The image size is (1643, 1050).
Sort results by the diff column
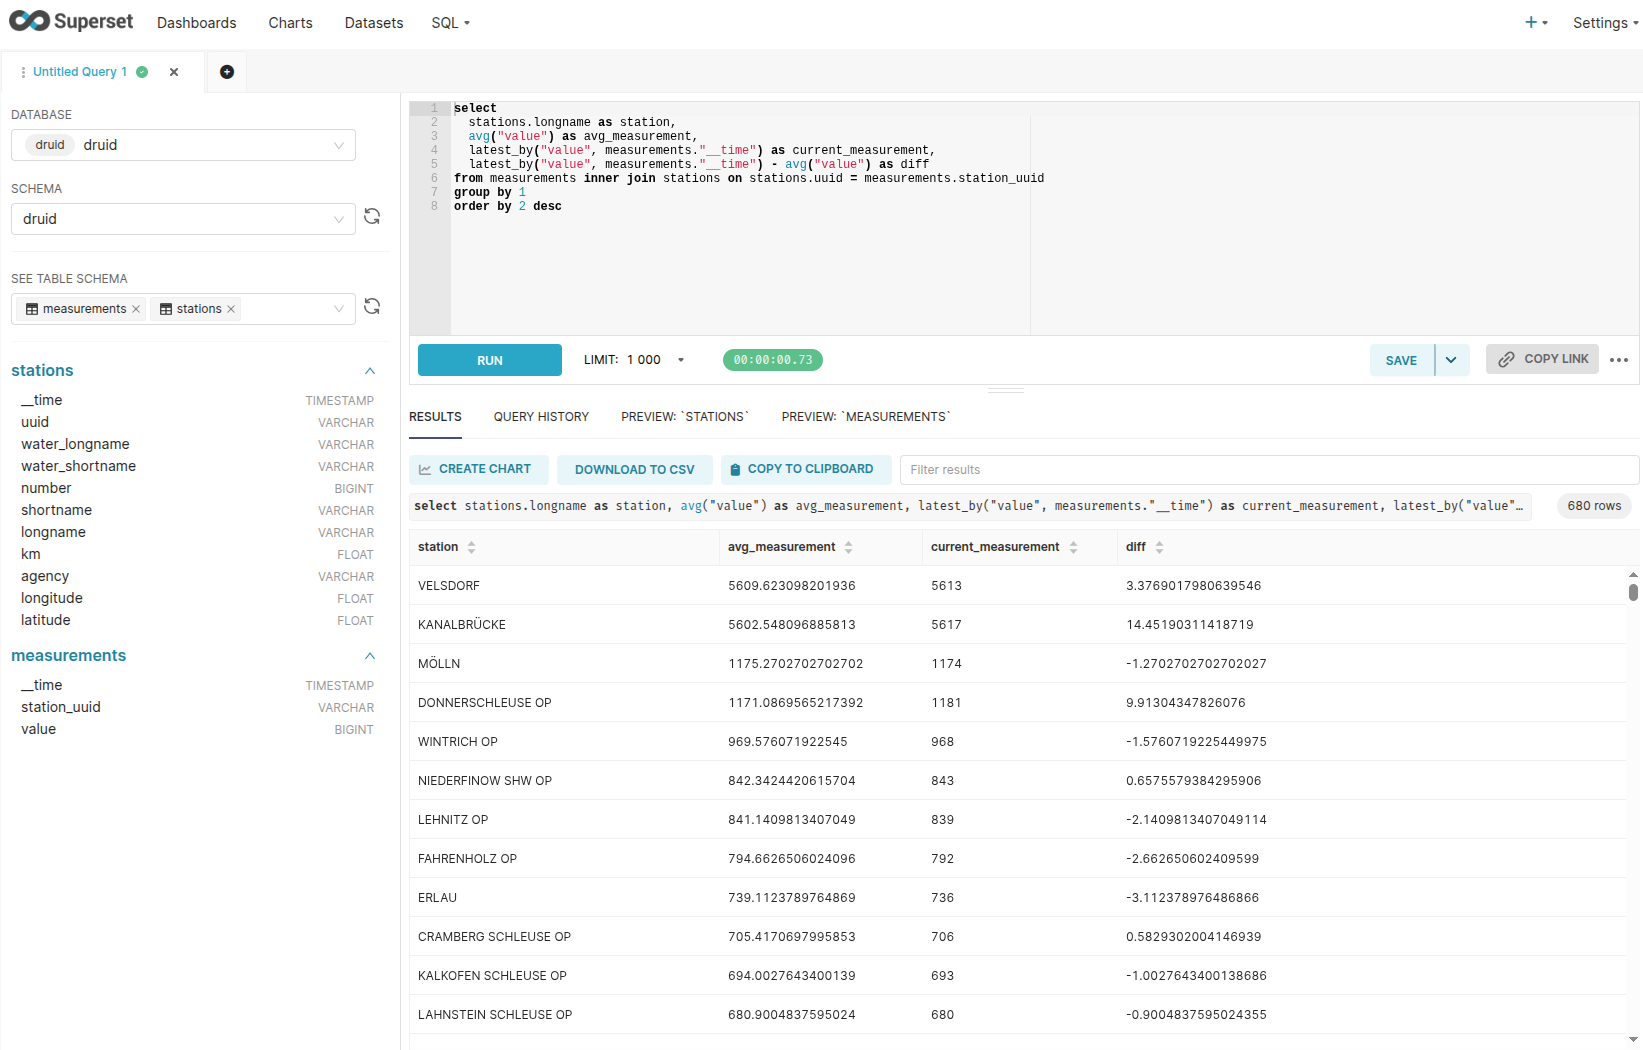click(1159, 547)
